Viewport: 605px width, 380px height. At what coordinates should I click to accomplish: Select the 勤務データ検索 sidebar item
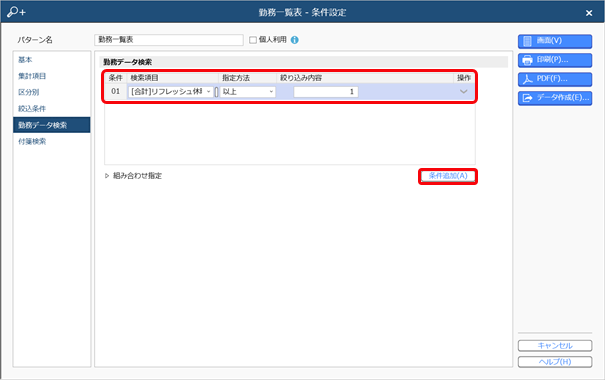(x=52, y=125)
